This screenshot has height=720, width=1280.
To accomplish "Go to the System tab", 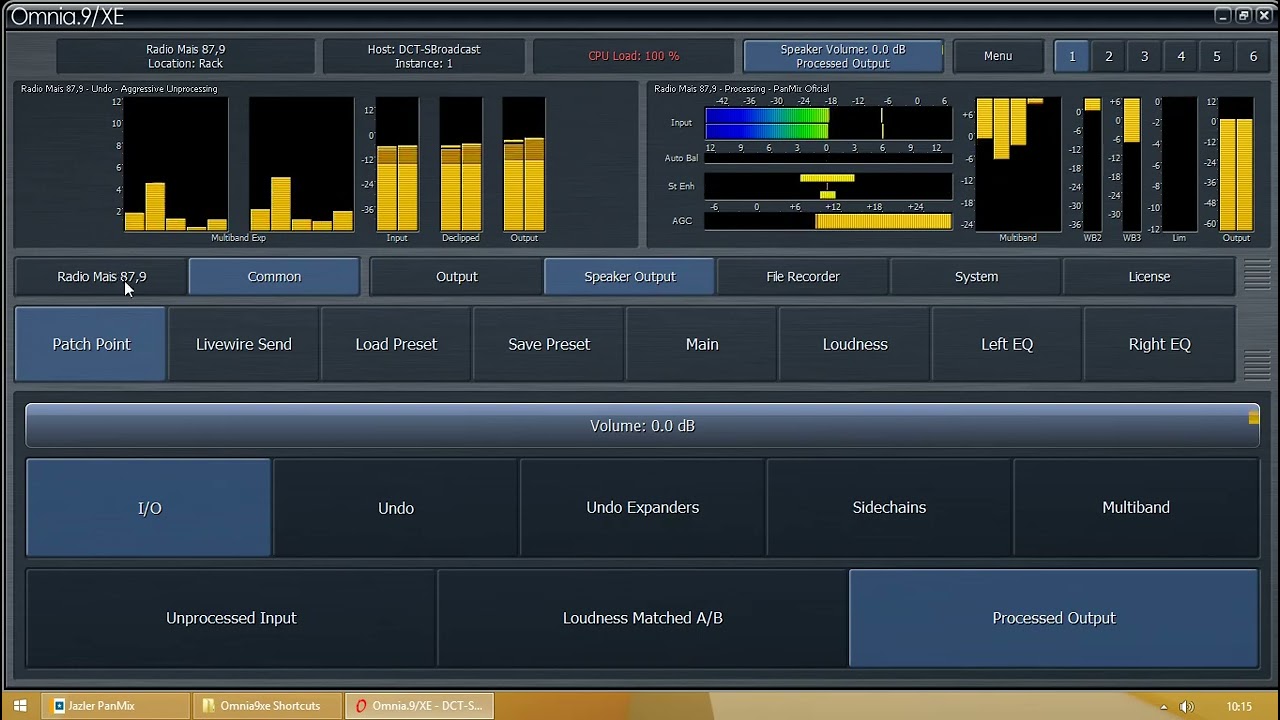I will click(976, 277).
